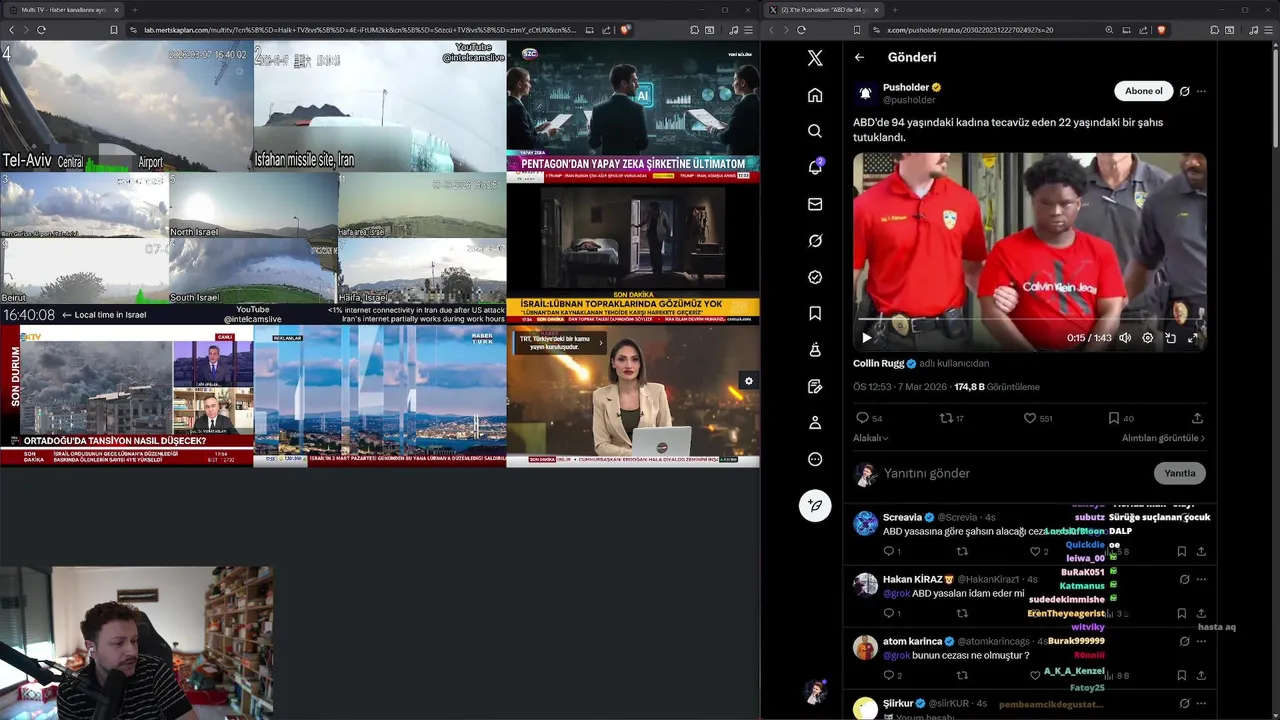Open Pusholder profile name link
Screen dimensions: 1280x720
click(906, 87)
